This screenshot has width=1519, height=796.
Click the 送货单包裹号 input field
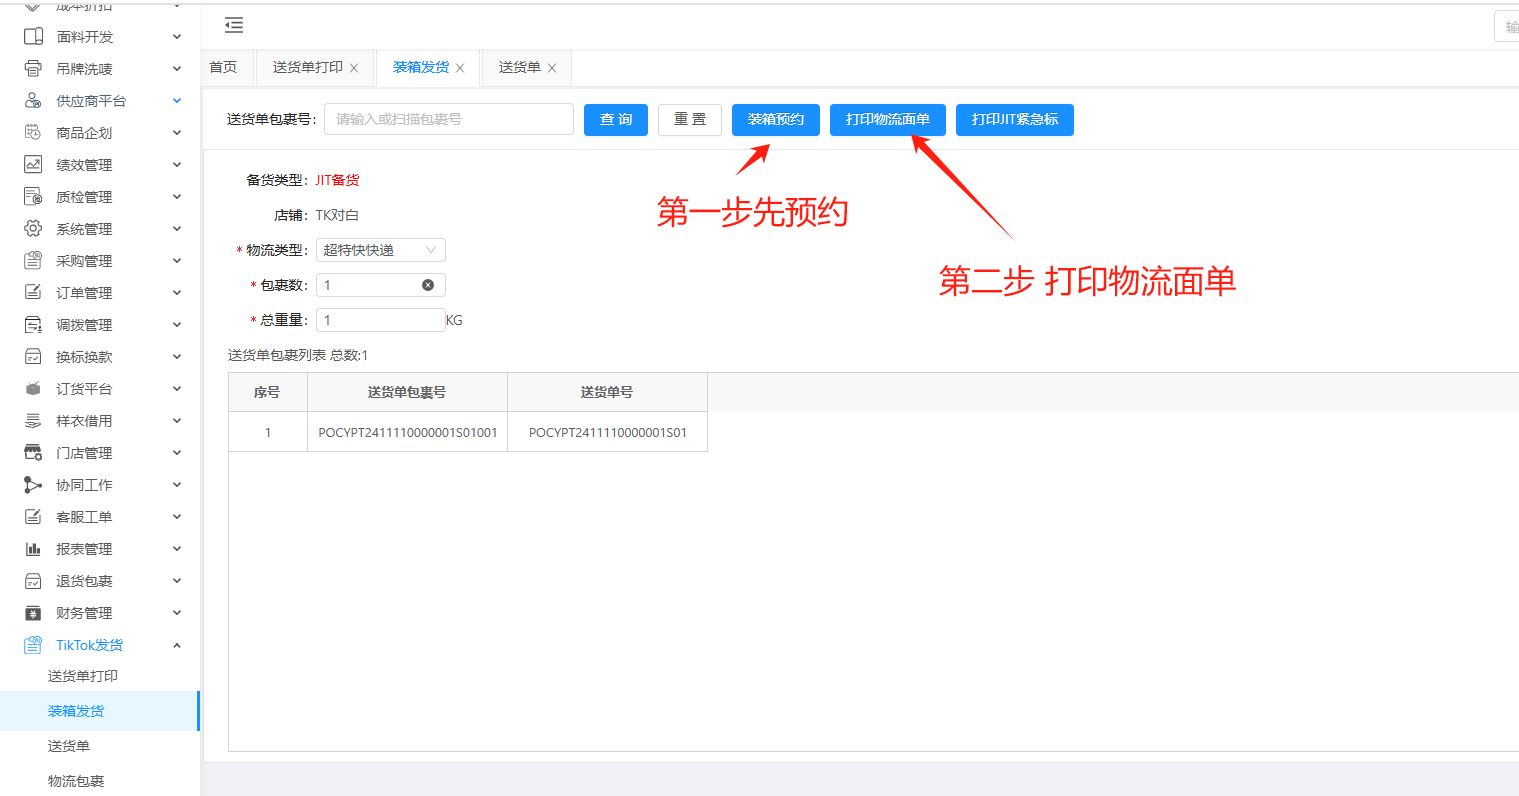[448, 119]
